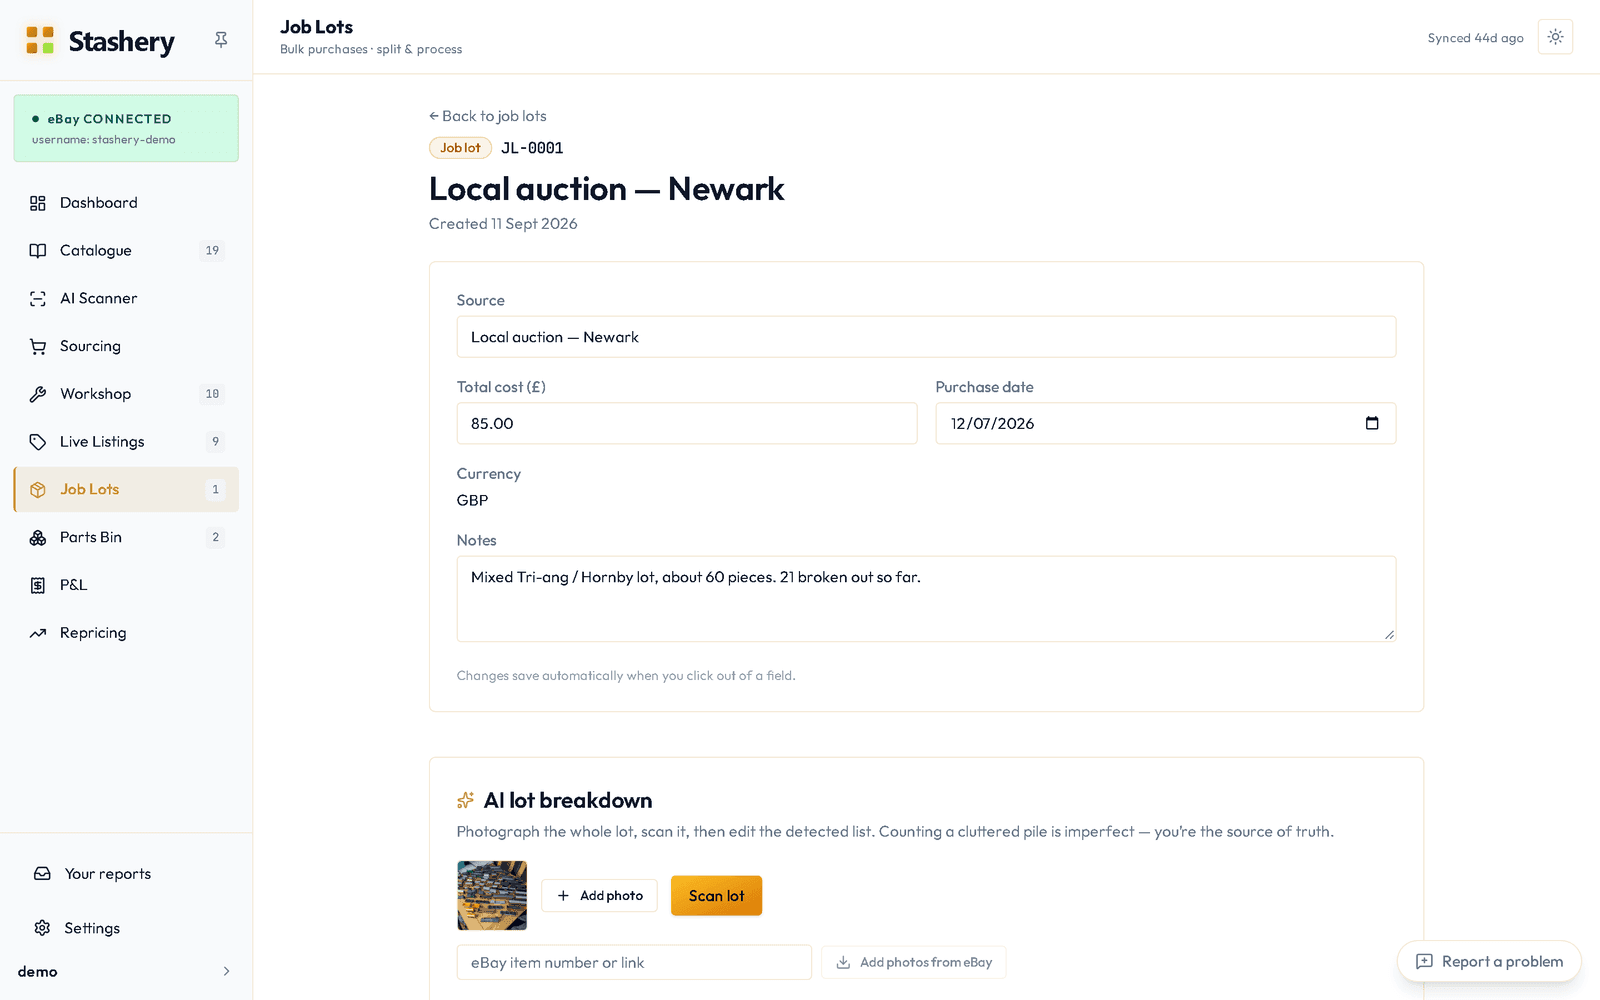
Task: Focus the eBay item number field
Action: pos(634,963)
